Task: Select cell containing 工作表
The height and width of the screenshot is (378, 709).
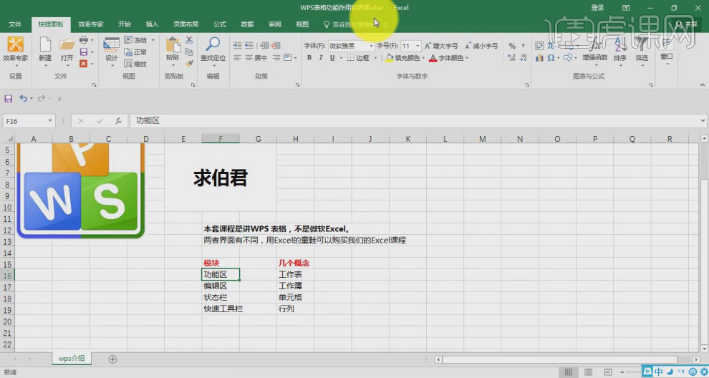Action: click(x=295, y=274)
